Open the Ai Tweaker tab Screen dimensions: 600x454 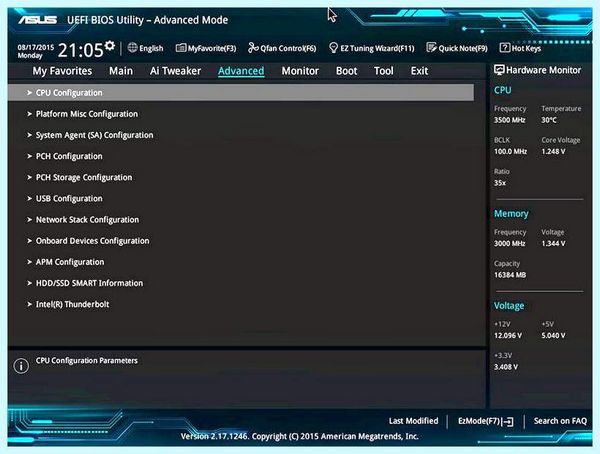point(175,71)
